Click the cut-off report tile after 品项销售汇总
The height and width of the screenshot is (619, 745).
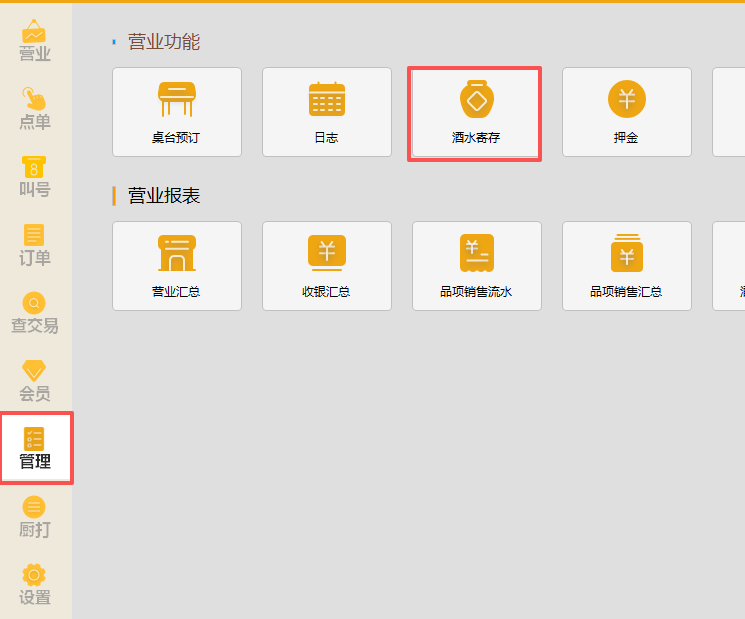pos(729,266)
